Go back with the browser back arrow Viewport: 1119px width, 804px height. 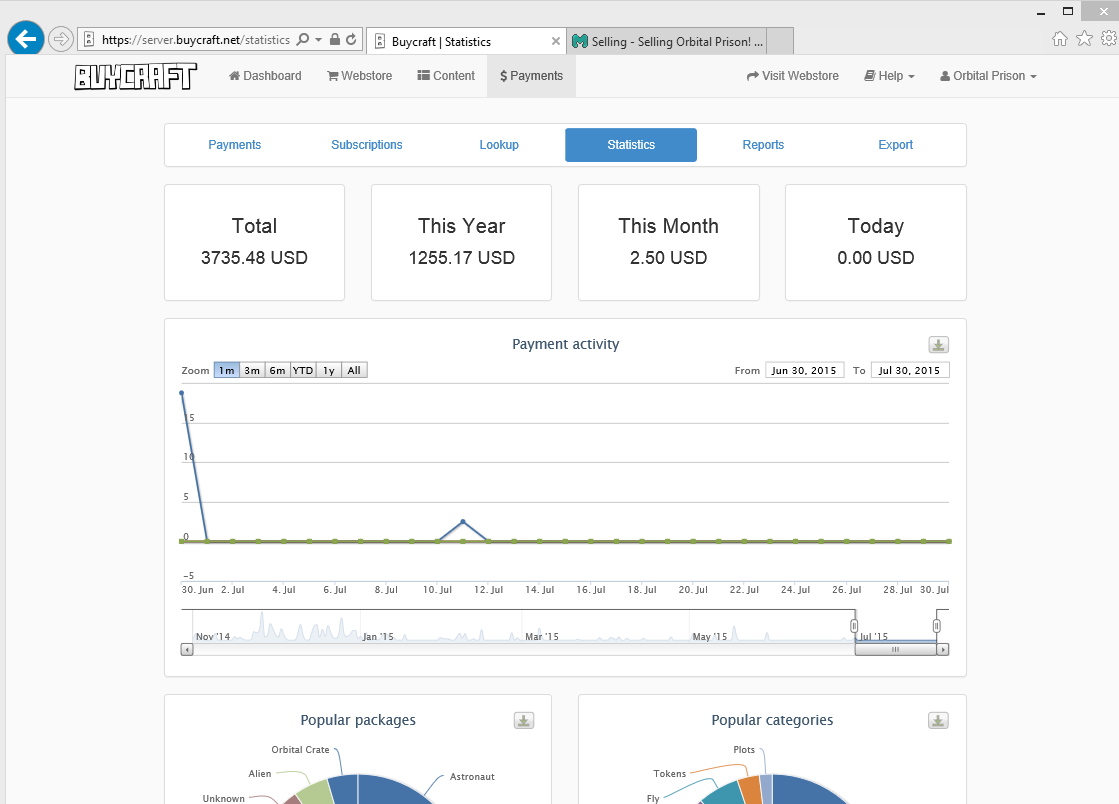pyautogui.click(x=26, y=39)
